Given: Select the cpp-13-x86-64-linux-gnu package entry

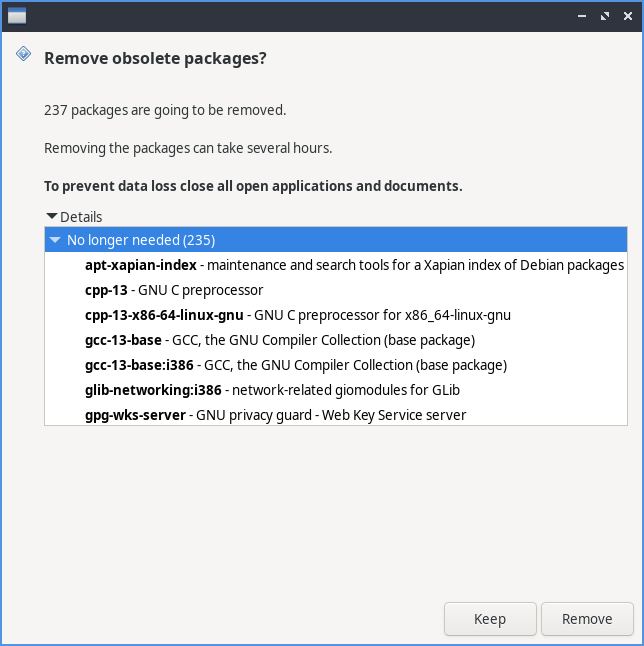Looking at the screenshot, I should 298,315.
